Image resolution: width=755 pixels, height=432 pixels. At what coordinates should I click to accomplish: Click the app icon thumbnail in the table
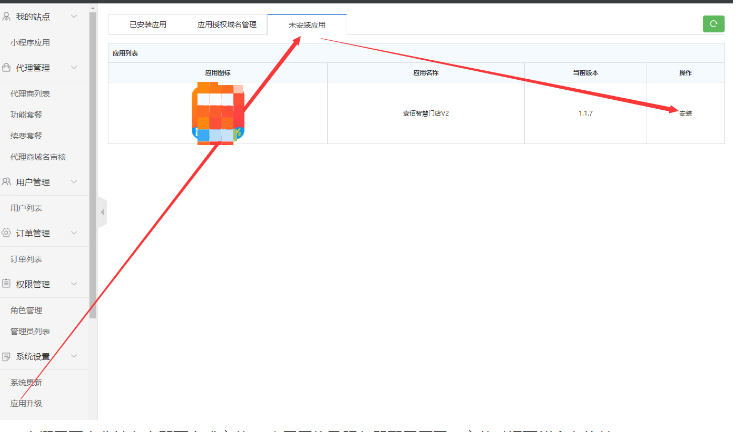218,113
